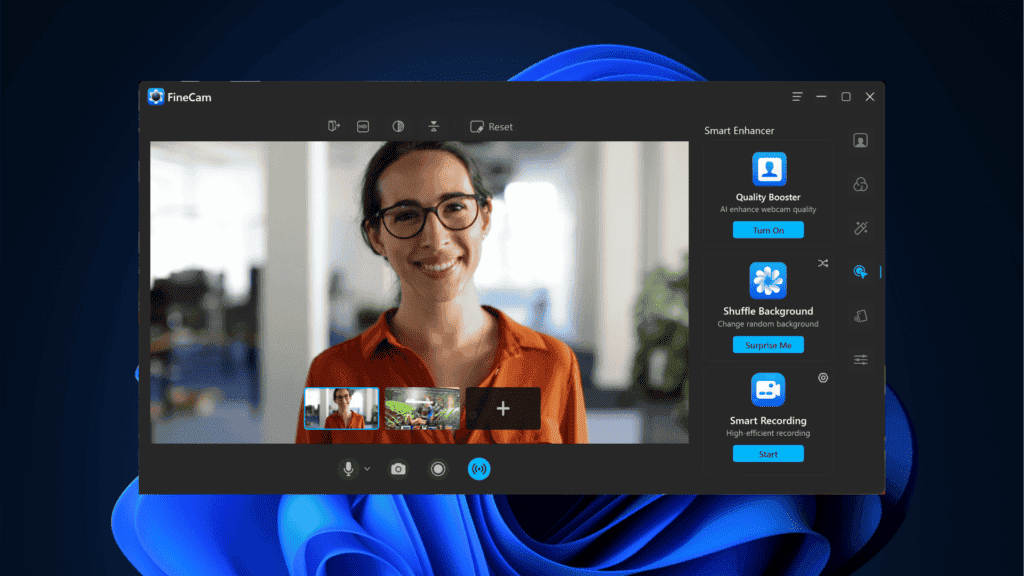Select the woman portrait scene thumbnail
1024x576 pixels.
[x=342, y=409]
